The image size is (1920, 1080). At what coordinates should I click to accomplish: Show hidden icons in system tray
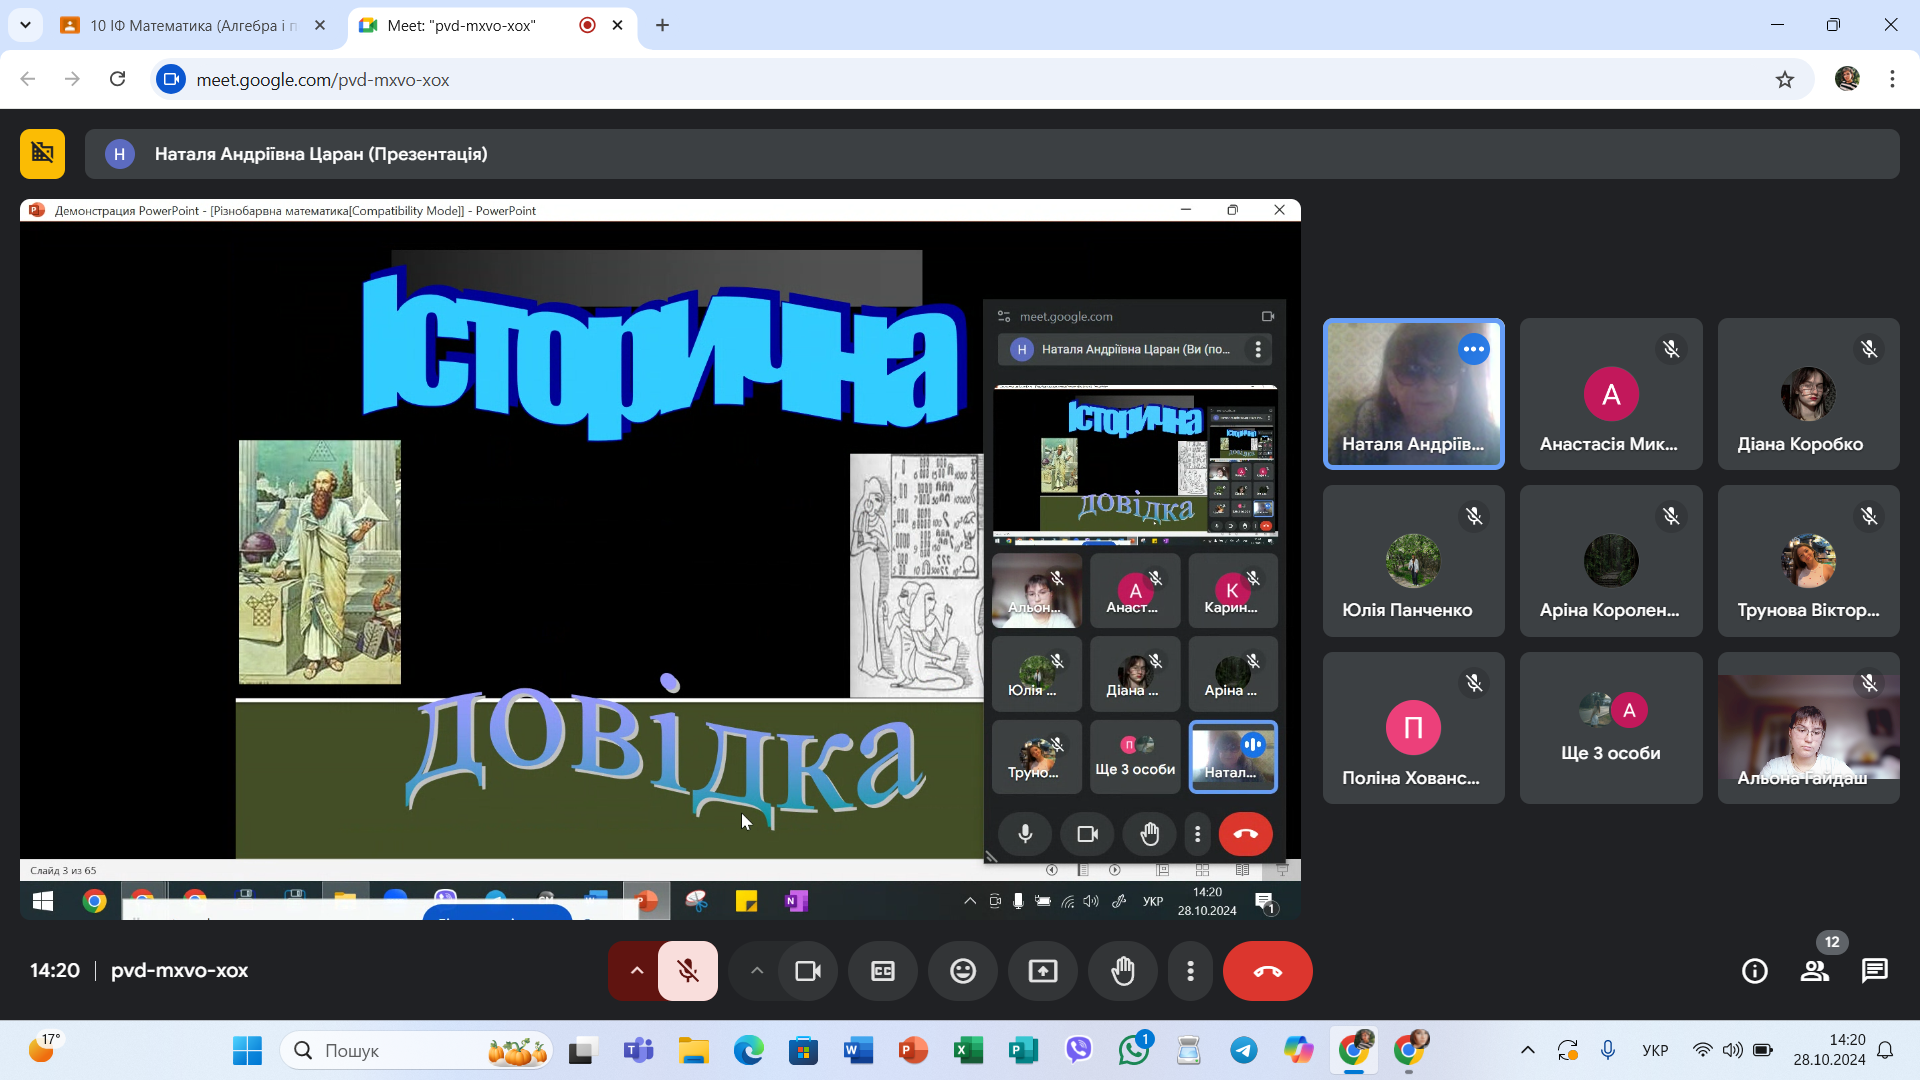pos(1527,1050)
